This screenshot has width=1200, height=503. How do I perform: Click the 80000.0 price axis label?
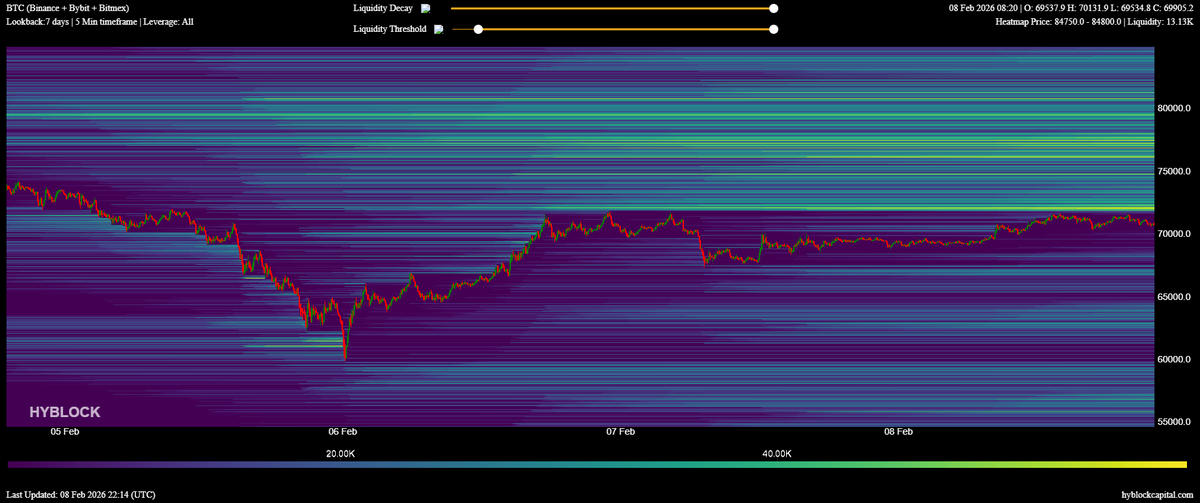[x=1173, y=108]
